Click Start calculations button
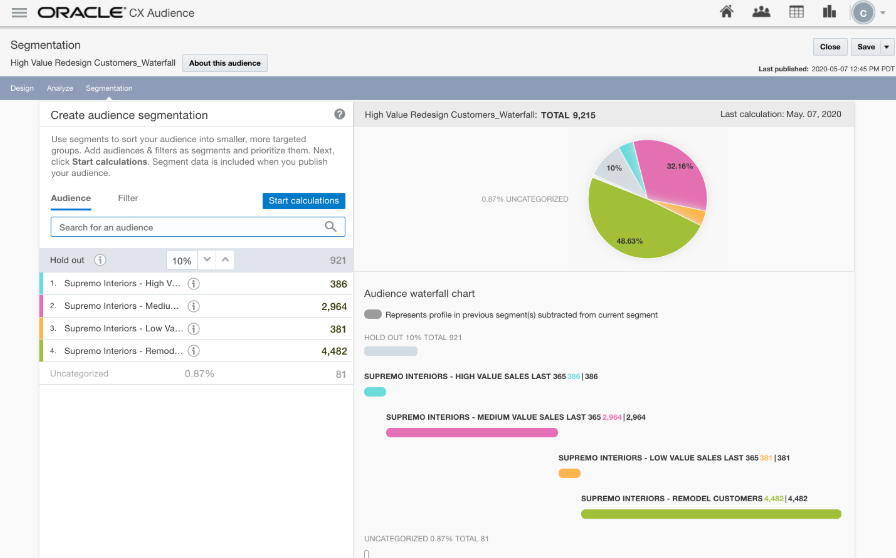This screenshot has width=896, height=558. [x=303, y=201]
